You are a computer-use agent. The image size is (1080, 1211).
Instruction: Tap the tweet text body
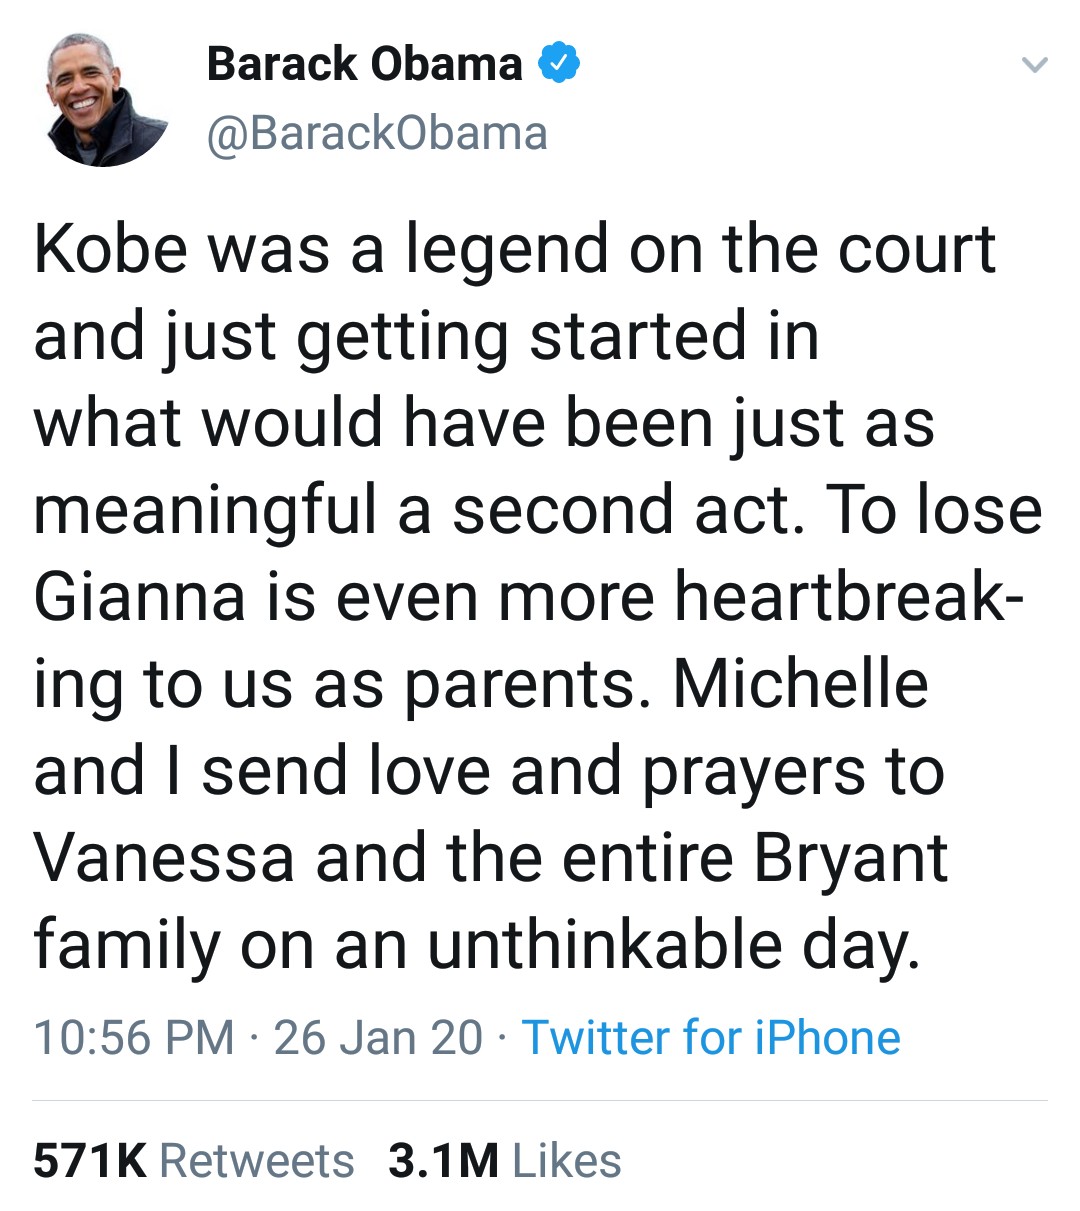click(520, 600)
